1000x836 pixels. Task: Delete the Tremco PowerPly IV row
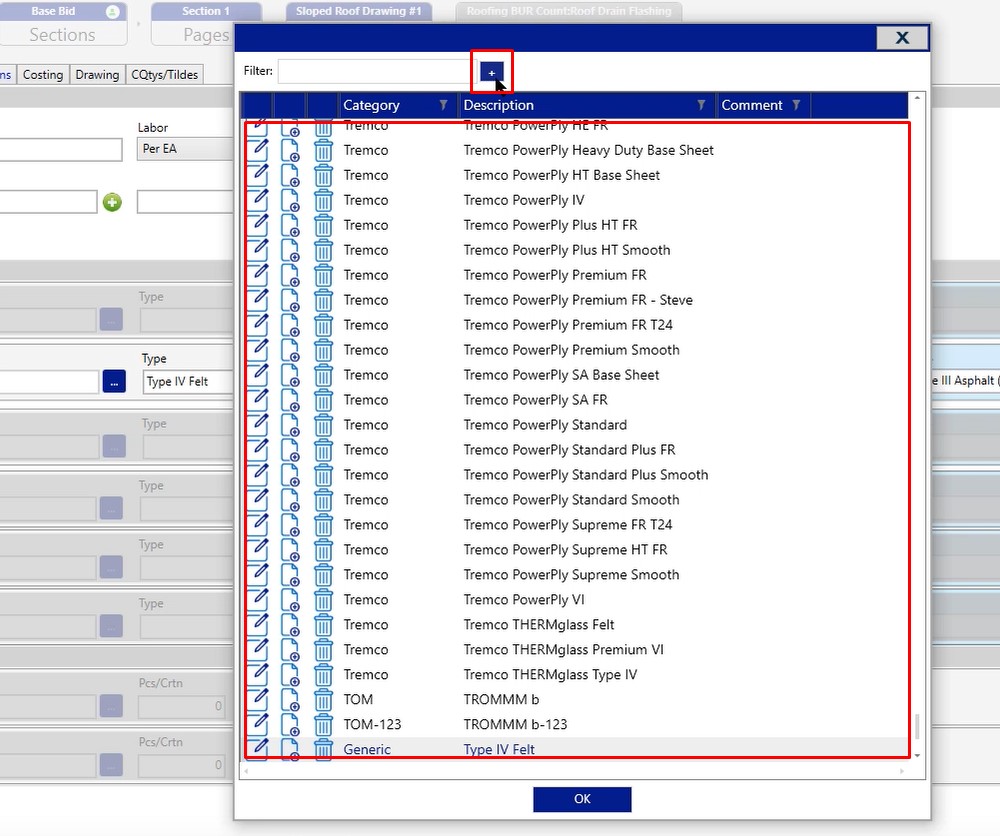pos(323,200)
